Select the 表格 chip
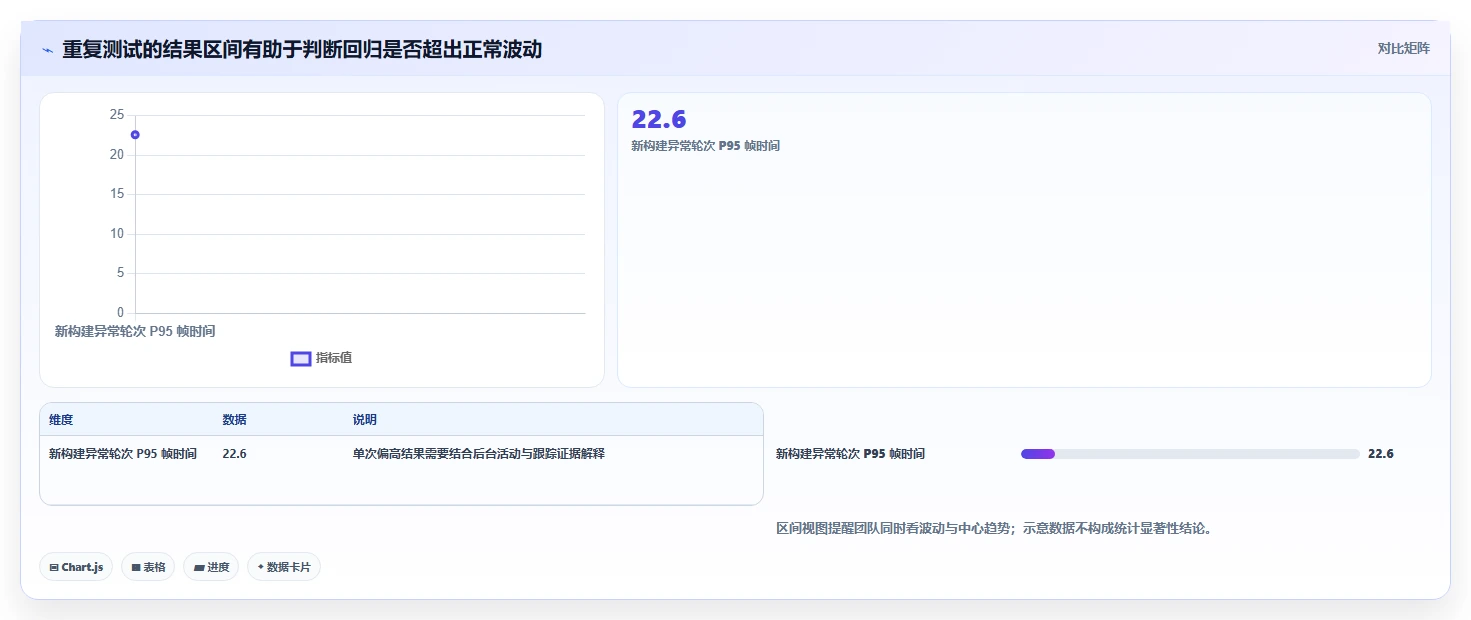Image resolution: width=1471 pixels, height=620 pixels. coord(148,567)
